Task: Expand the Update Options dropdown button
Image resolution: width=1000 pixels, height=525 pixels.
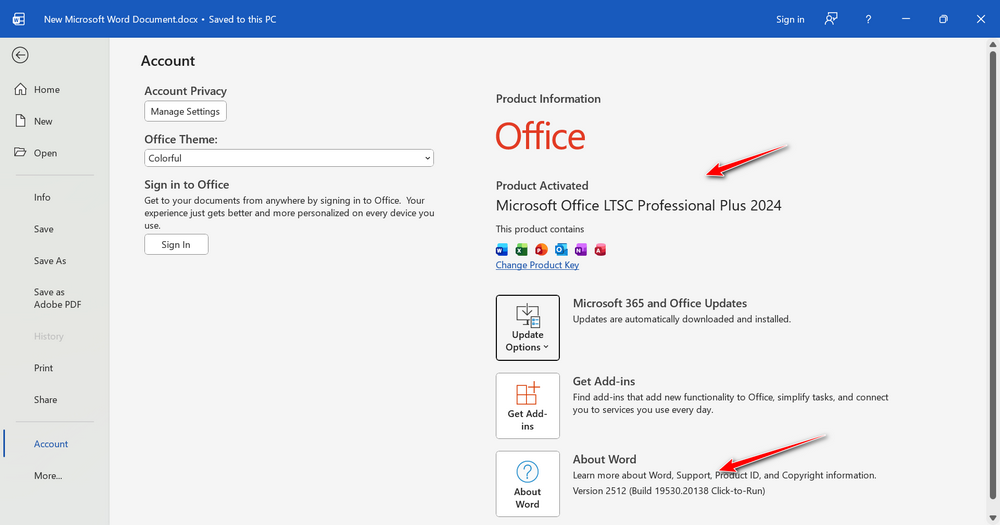Action: click(x=527, y=328)
